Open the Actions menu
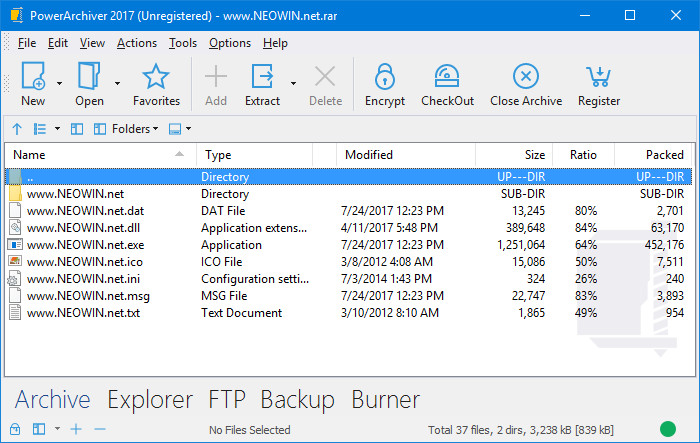The height and width of the screenshot is (443, 700). 137,43
